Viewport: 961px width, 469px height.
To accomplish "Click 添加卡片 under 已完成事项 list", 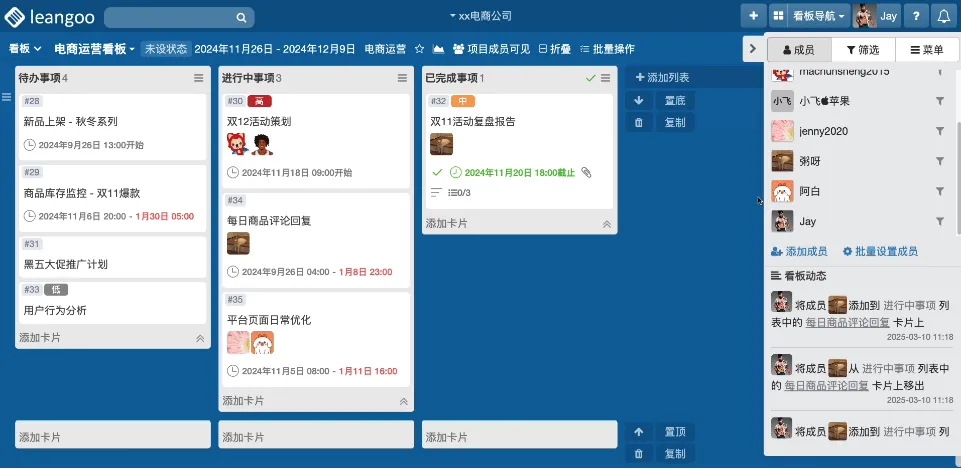I will click(x=447, y=224).
